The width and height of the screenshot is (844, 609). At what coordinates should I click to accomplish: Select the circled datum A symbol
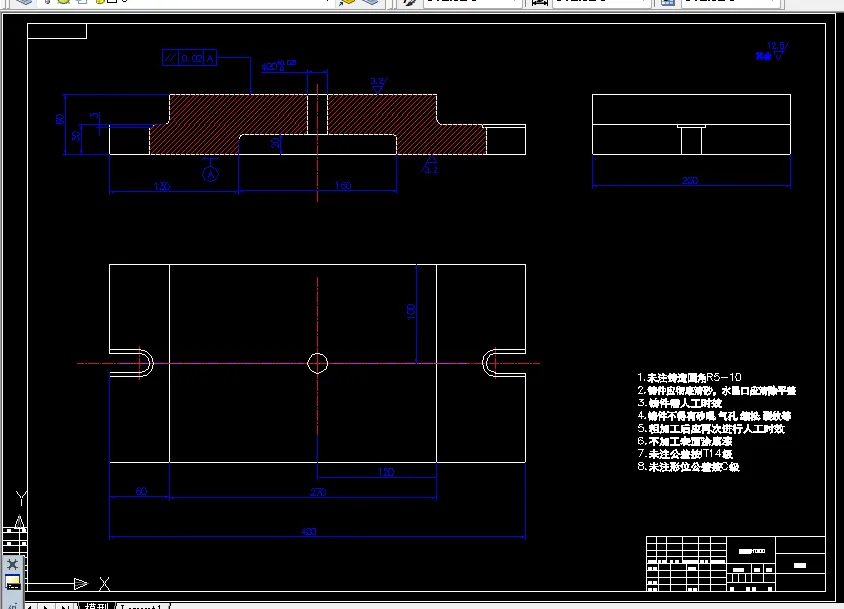[210, 174]
